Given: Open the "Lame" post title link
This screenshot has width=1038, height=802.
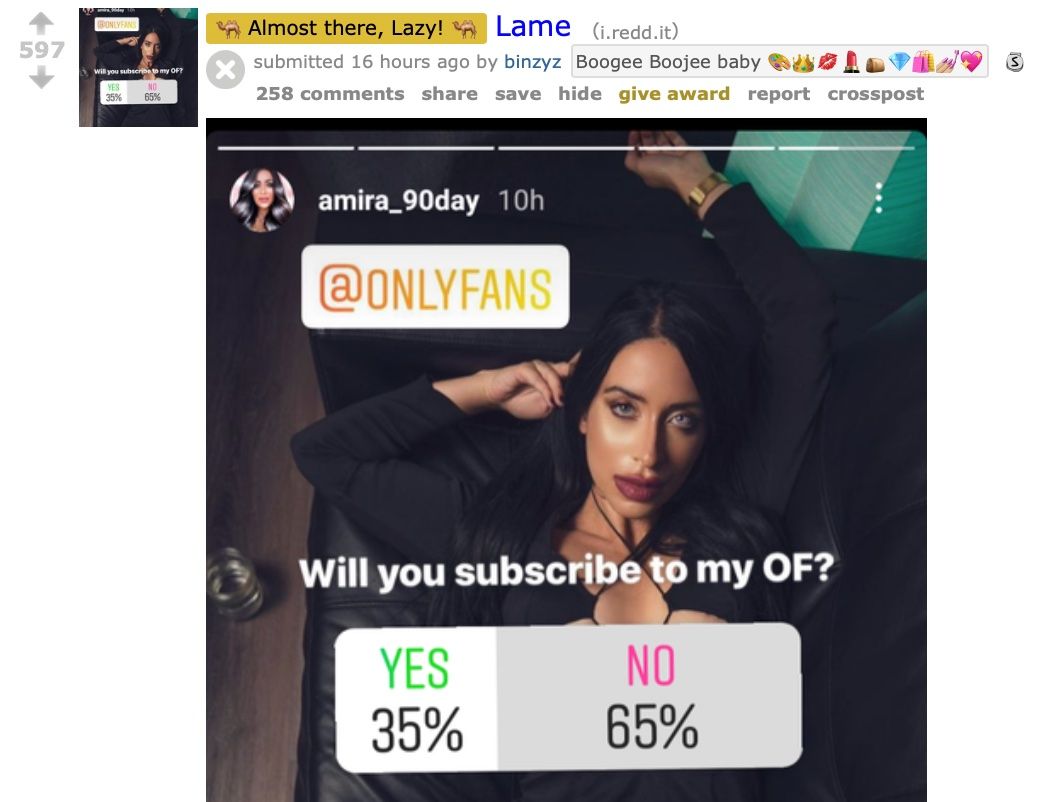Looking at the screenshot, I should click(x=533, y=26).
